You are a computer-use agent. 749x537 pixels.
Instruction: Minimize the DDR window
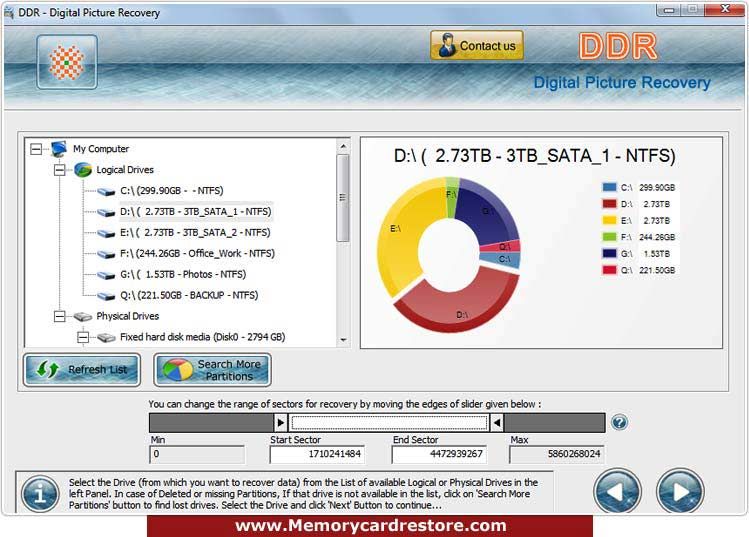pos(668,10)
